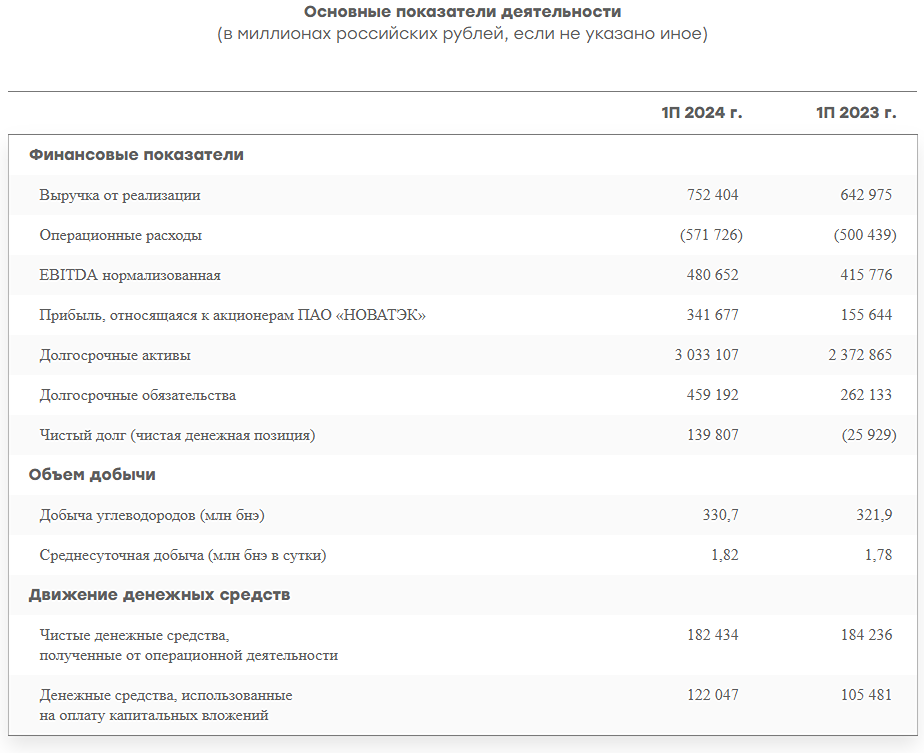This screenshot has width=924, height=753.
Task: Click the Среднесуточная добыча row label
Action: coord(183,555)
